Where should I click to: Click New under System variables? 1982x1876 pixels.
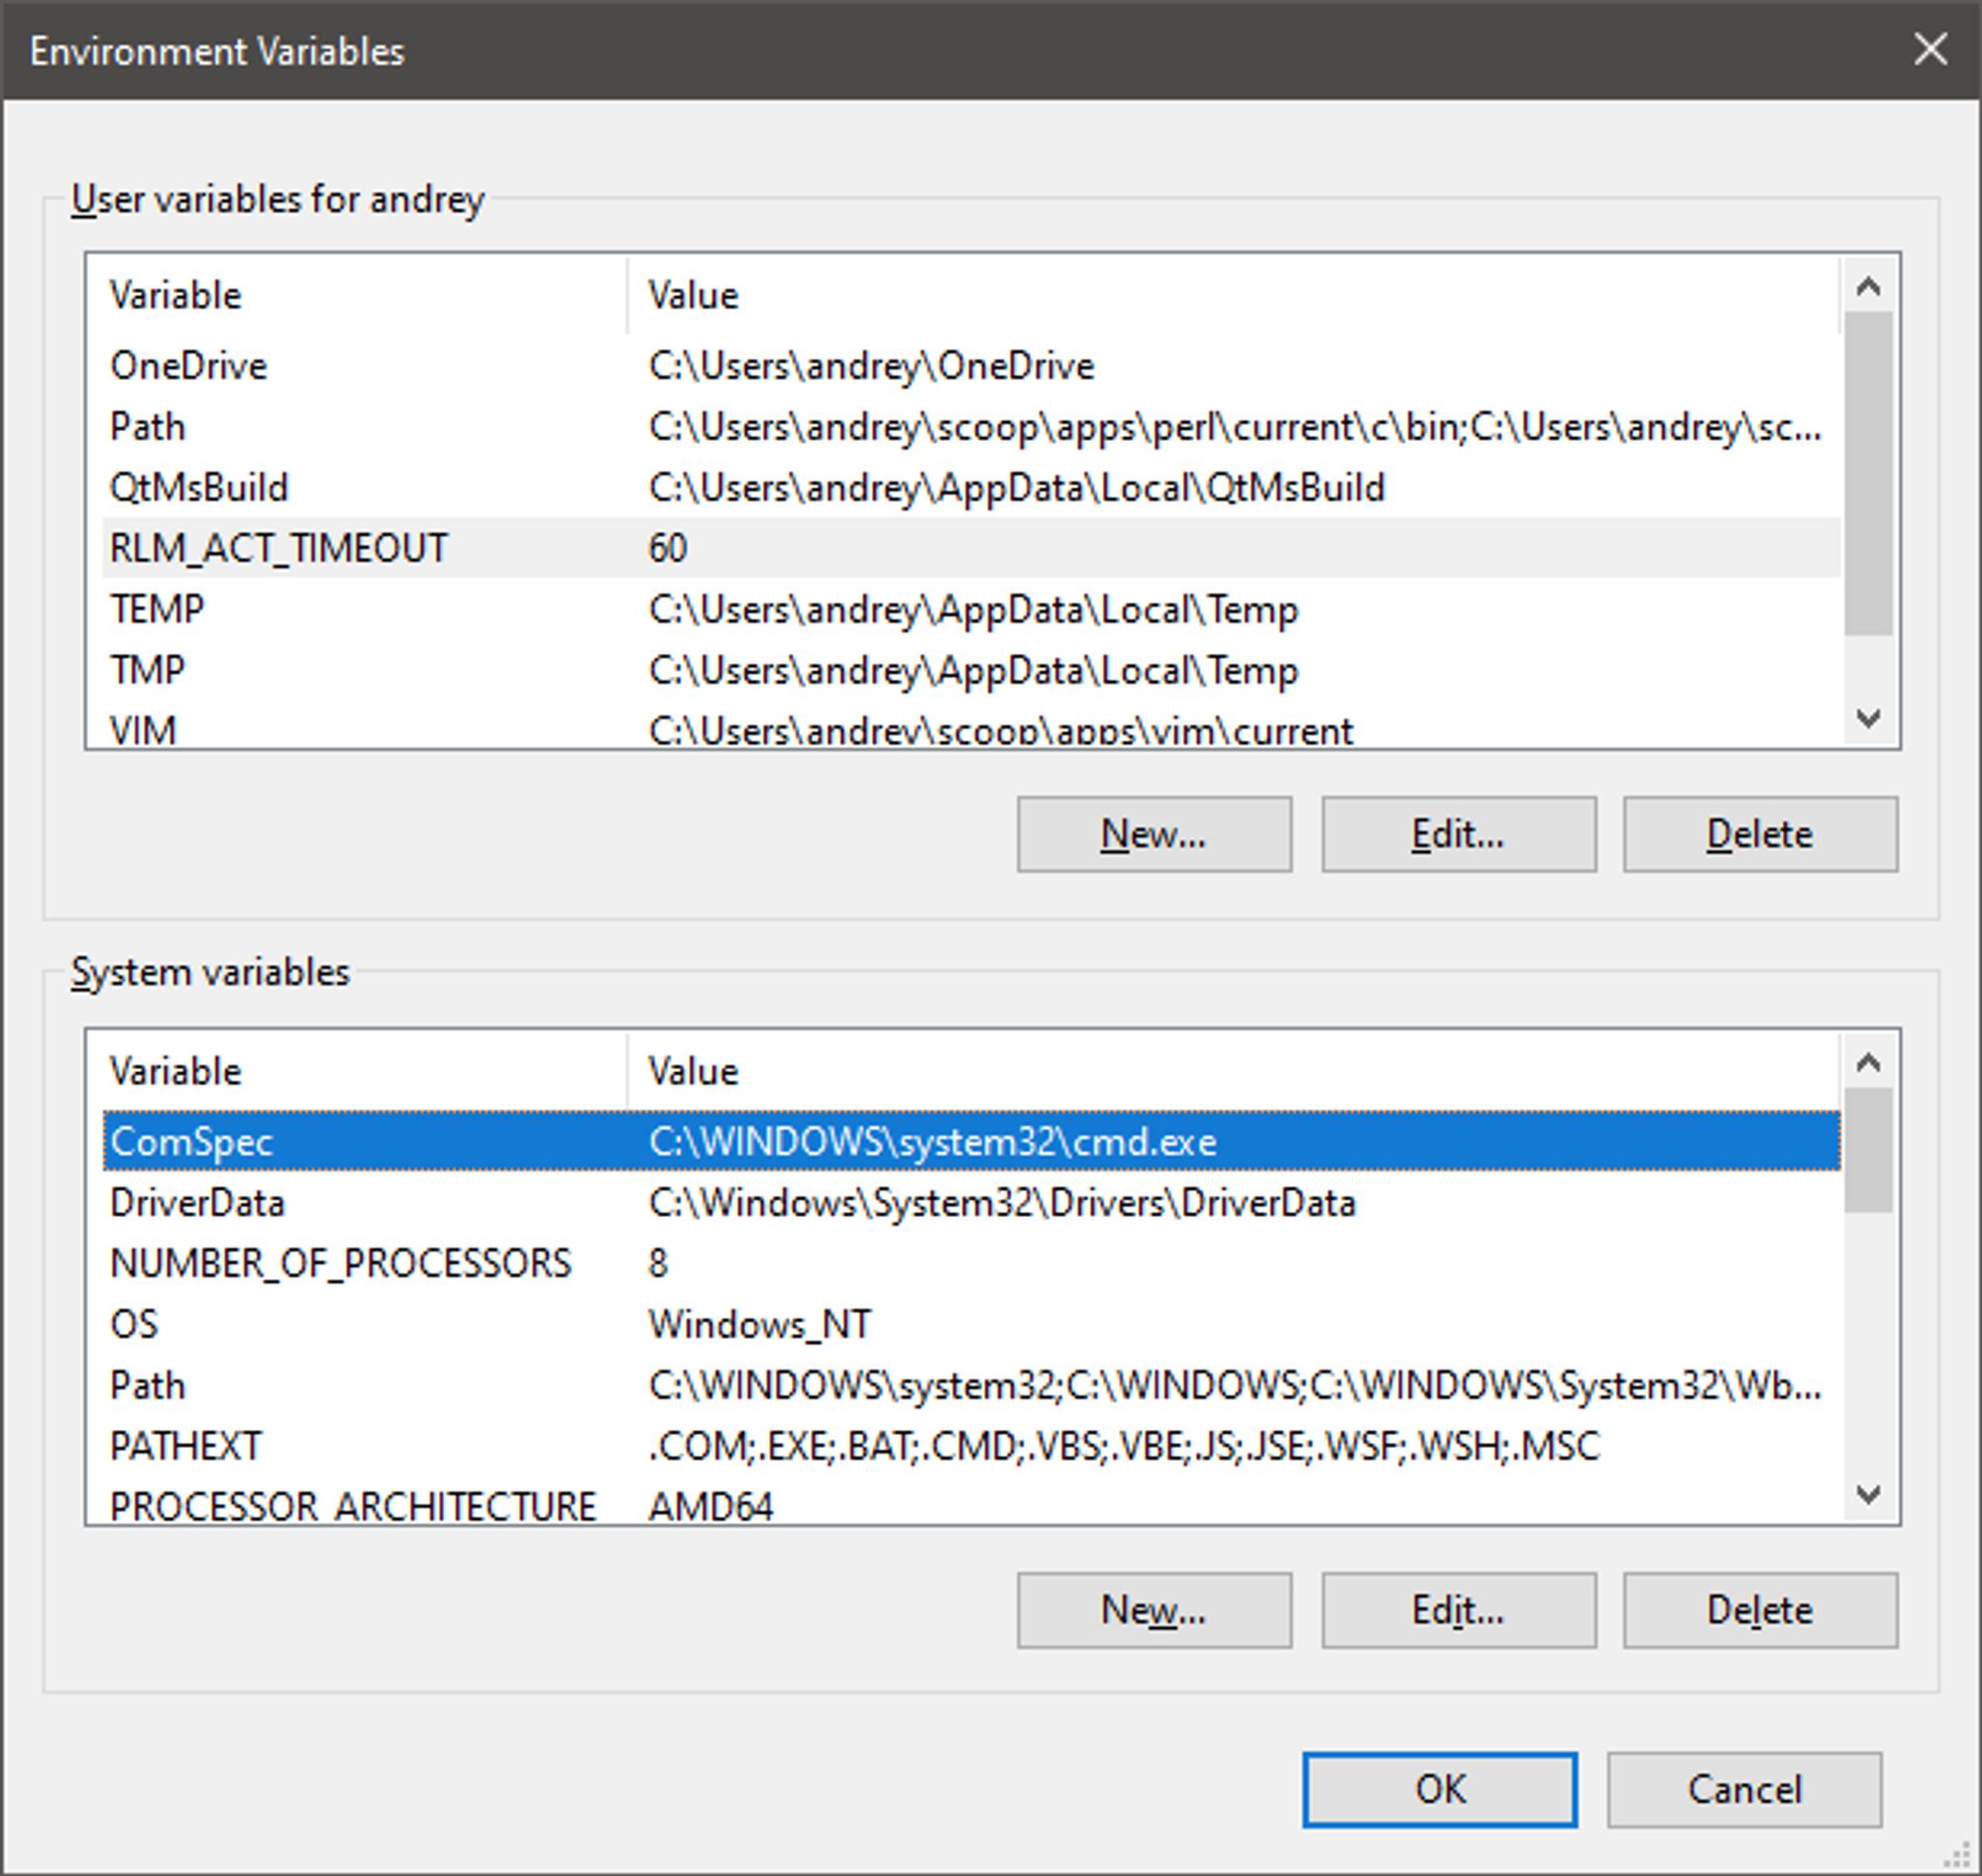pos(1154,1610)
